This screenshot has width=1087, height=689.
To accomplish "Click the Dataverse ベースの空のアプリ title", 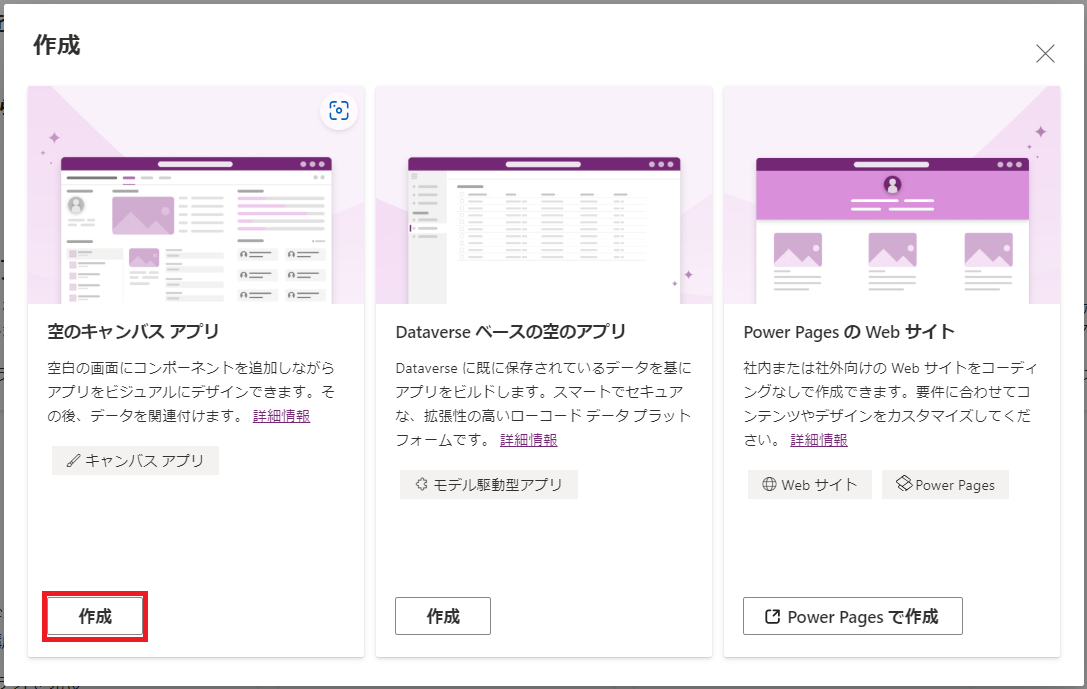I will 510,332.
